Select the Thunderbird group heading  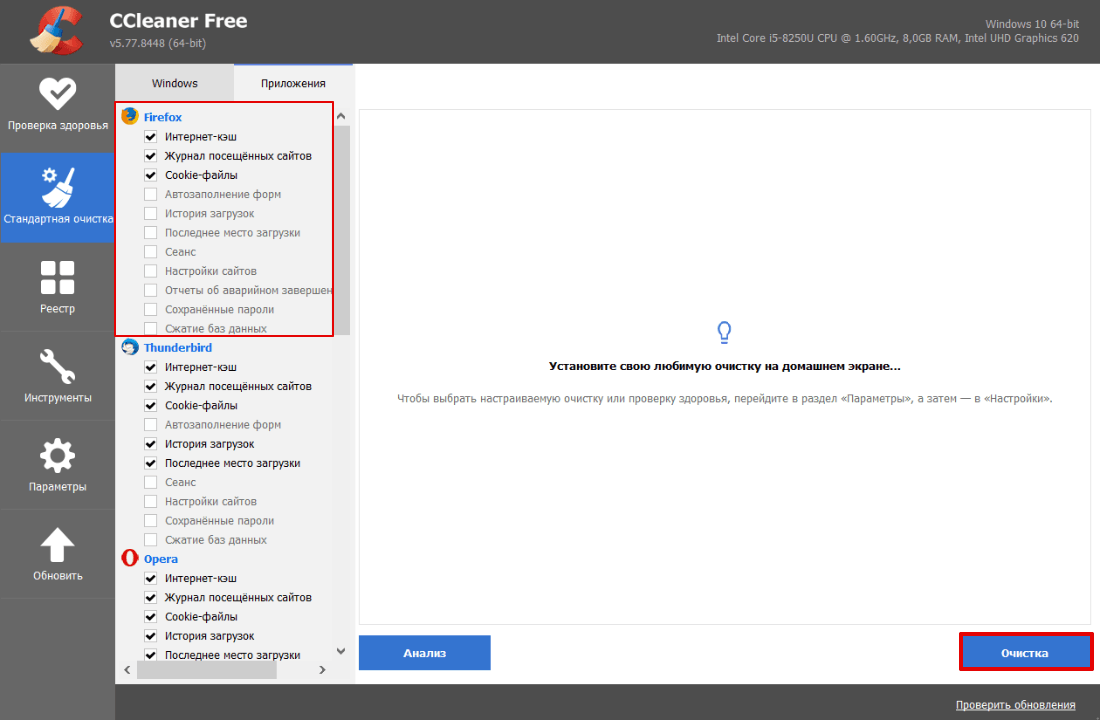(x=177, y=347)
